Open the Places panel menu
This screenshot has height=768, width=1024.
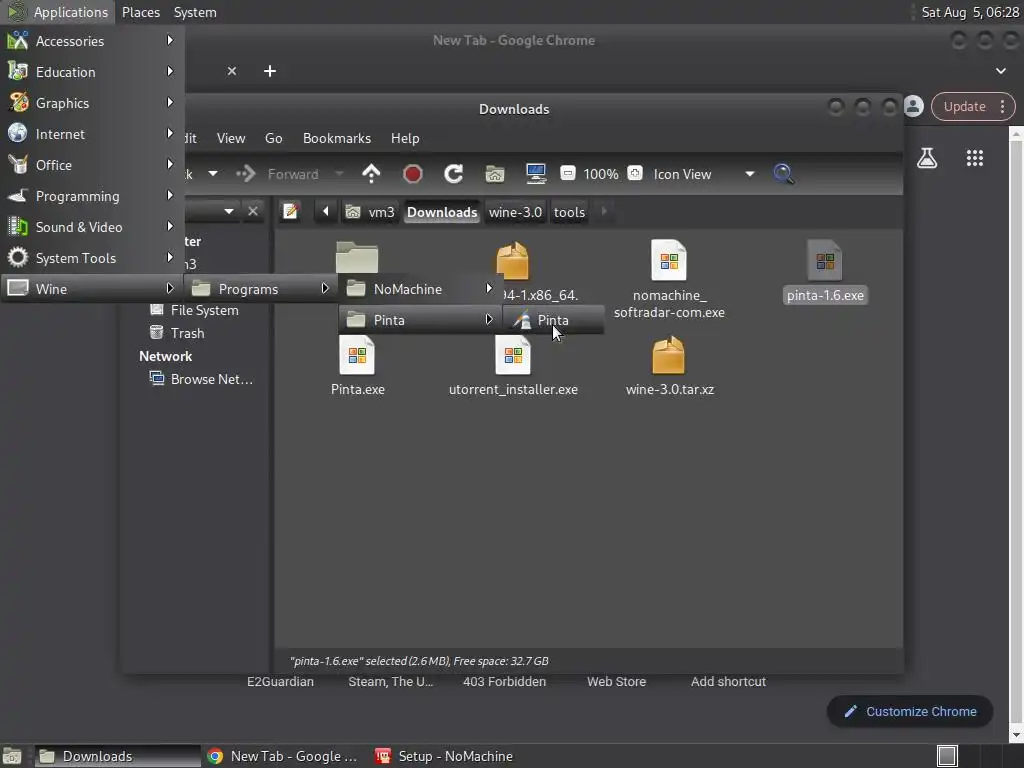140,12
